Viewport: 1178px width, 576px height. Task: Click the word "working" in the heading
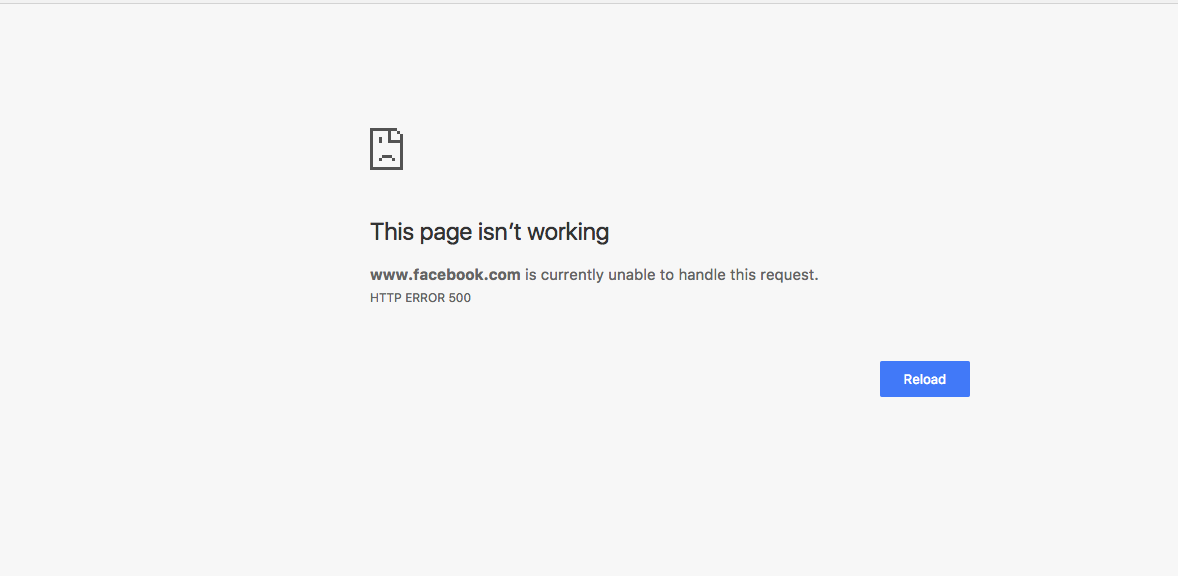568,233
